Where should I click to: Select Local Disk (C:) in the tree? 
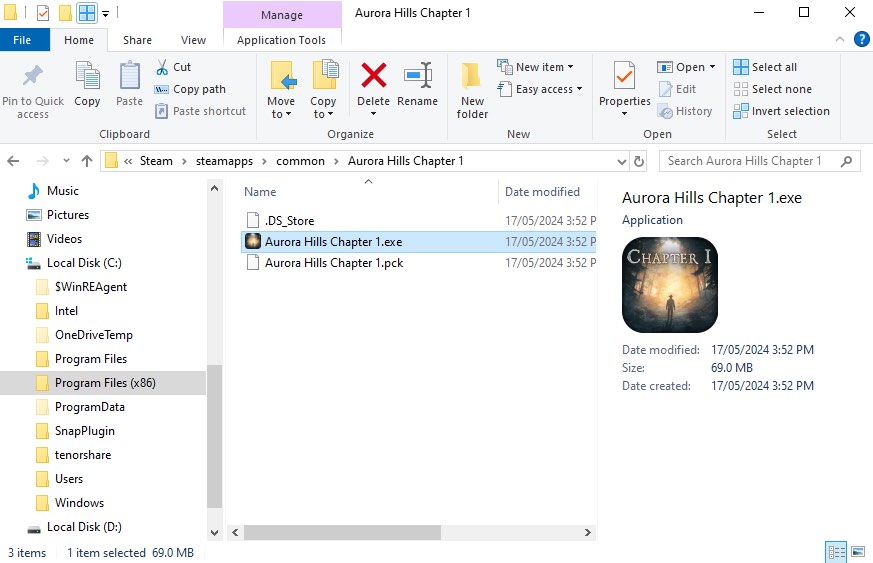click(84, 263)
